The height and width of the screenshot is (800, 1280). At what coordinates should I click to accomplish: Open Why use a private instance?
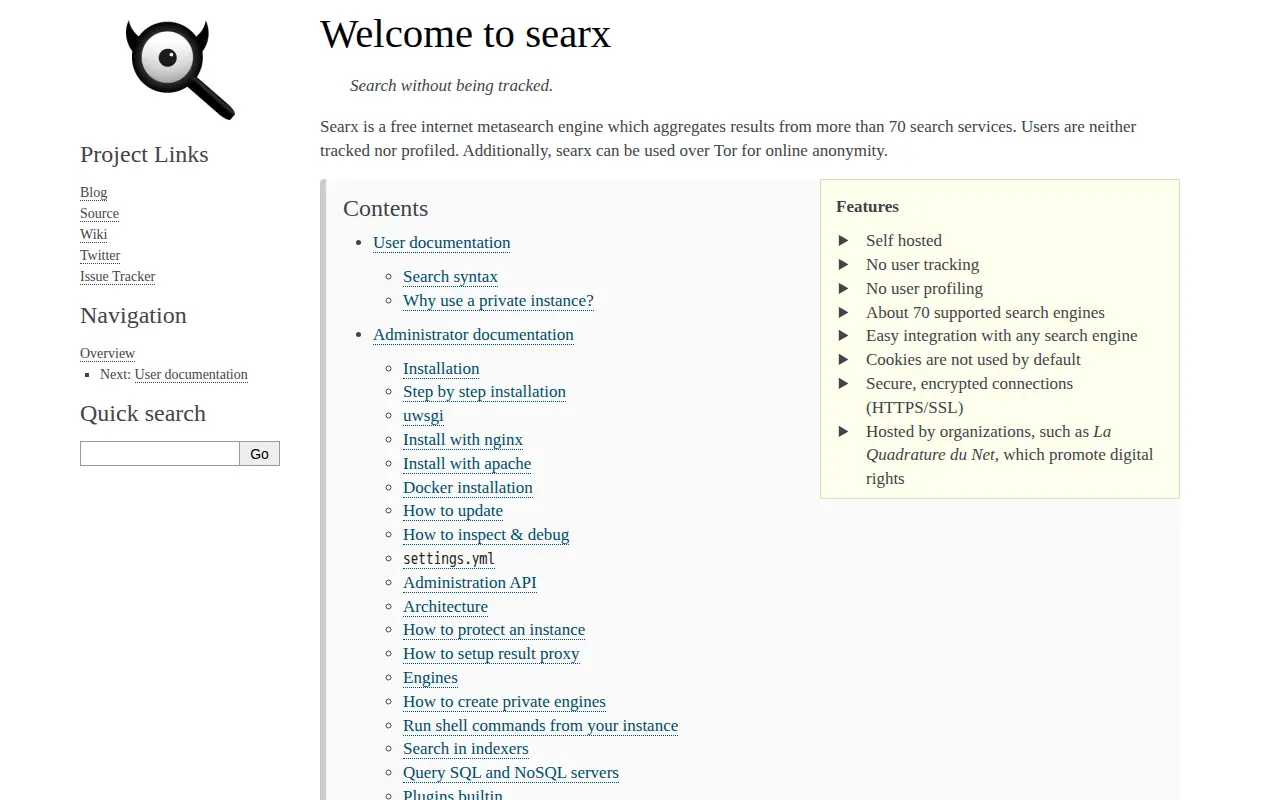(x=498, y=300)
